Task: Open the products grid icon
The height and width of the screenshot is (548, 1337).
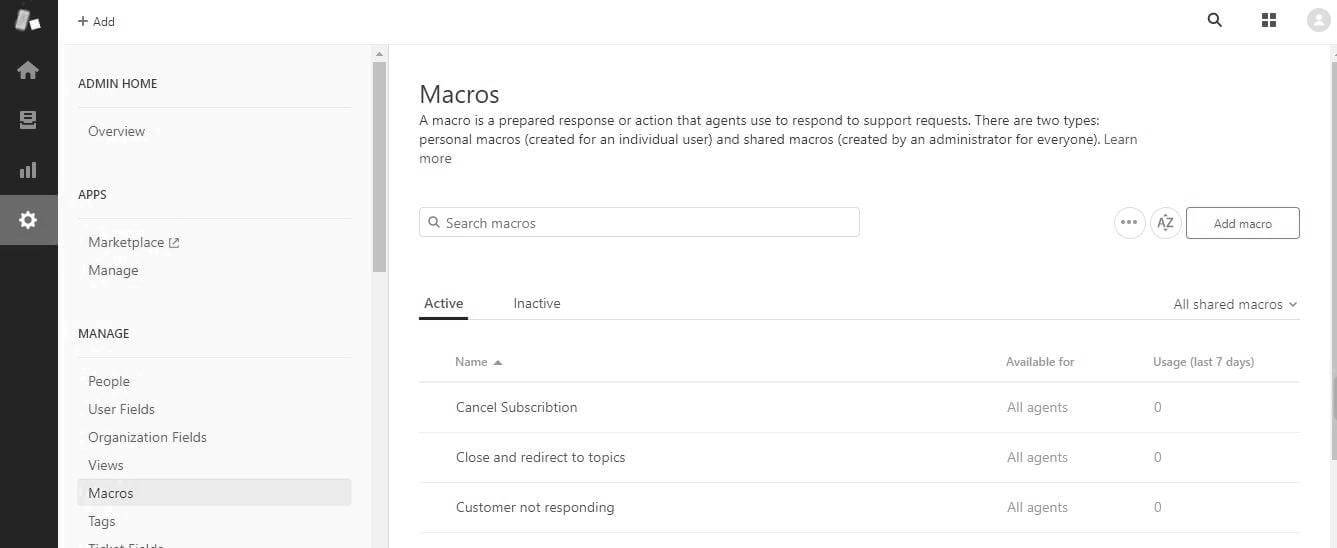Action: [1269, 20]
